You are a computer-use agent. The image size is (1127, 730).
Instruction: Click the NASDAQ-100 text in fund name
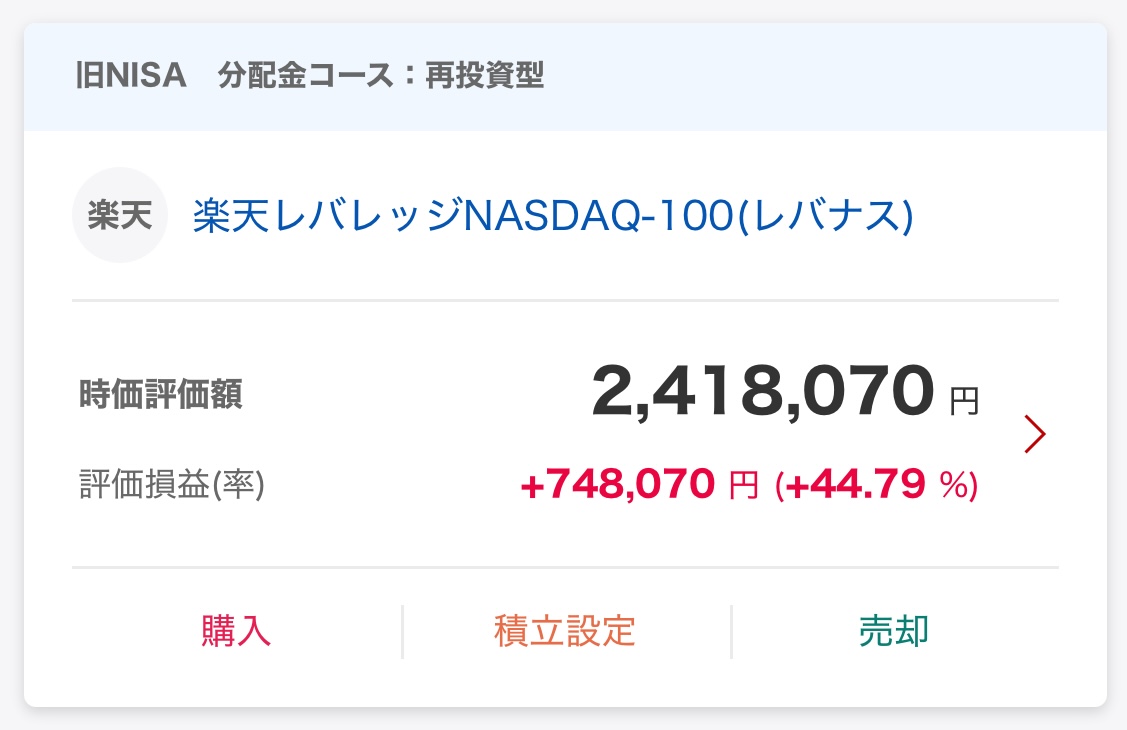click(601, 216)
